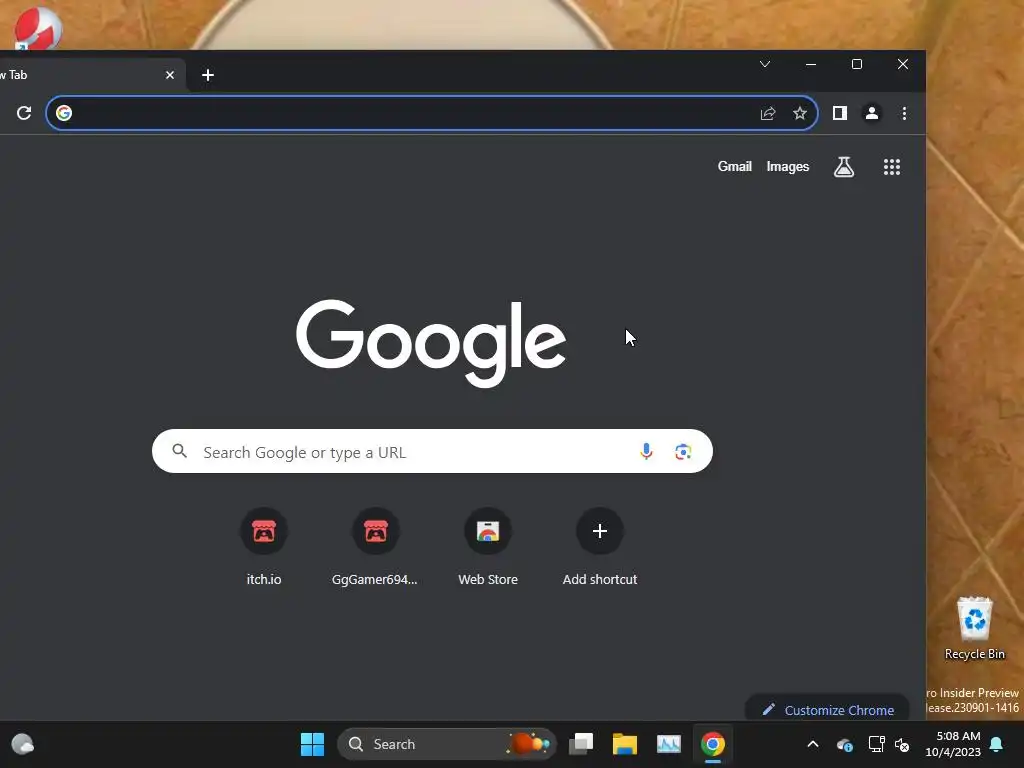Open the clock showing 5:08 AM
Viewport: 1024px width, 768px height.
(953, 744)
